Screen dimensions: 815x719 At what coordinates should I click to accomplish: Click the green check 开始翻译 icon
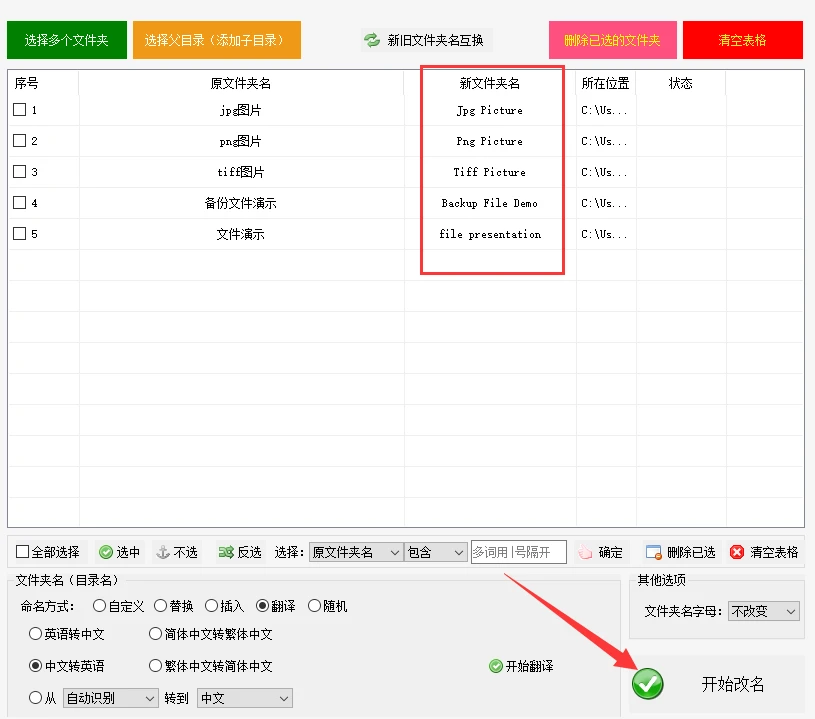(x=496, y=666)
